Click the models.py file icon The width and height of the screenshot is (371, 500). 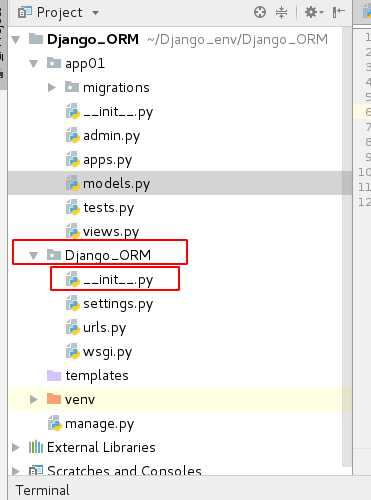coord(72,183)
